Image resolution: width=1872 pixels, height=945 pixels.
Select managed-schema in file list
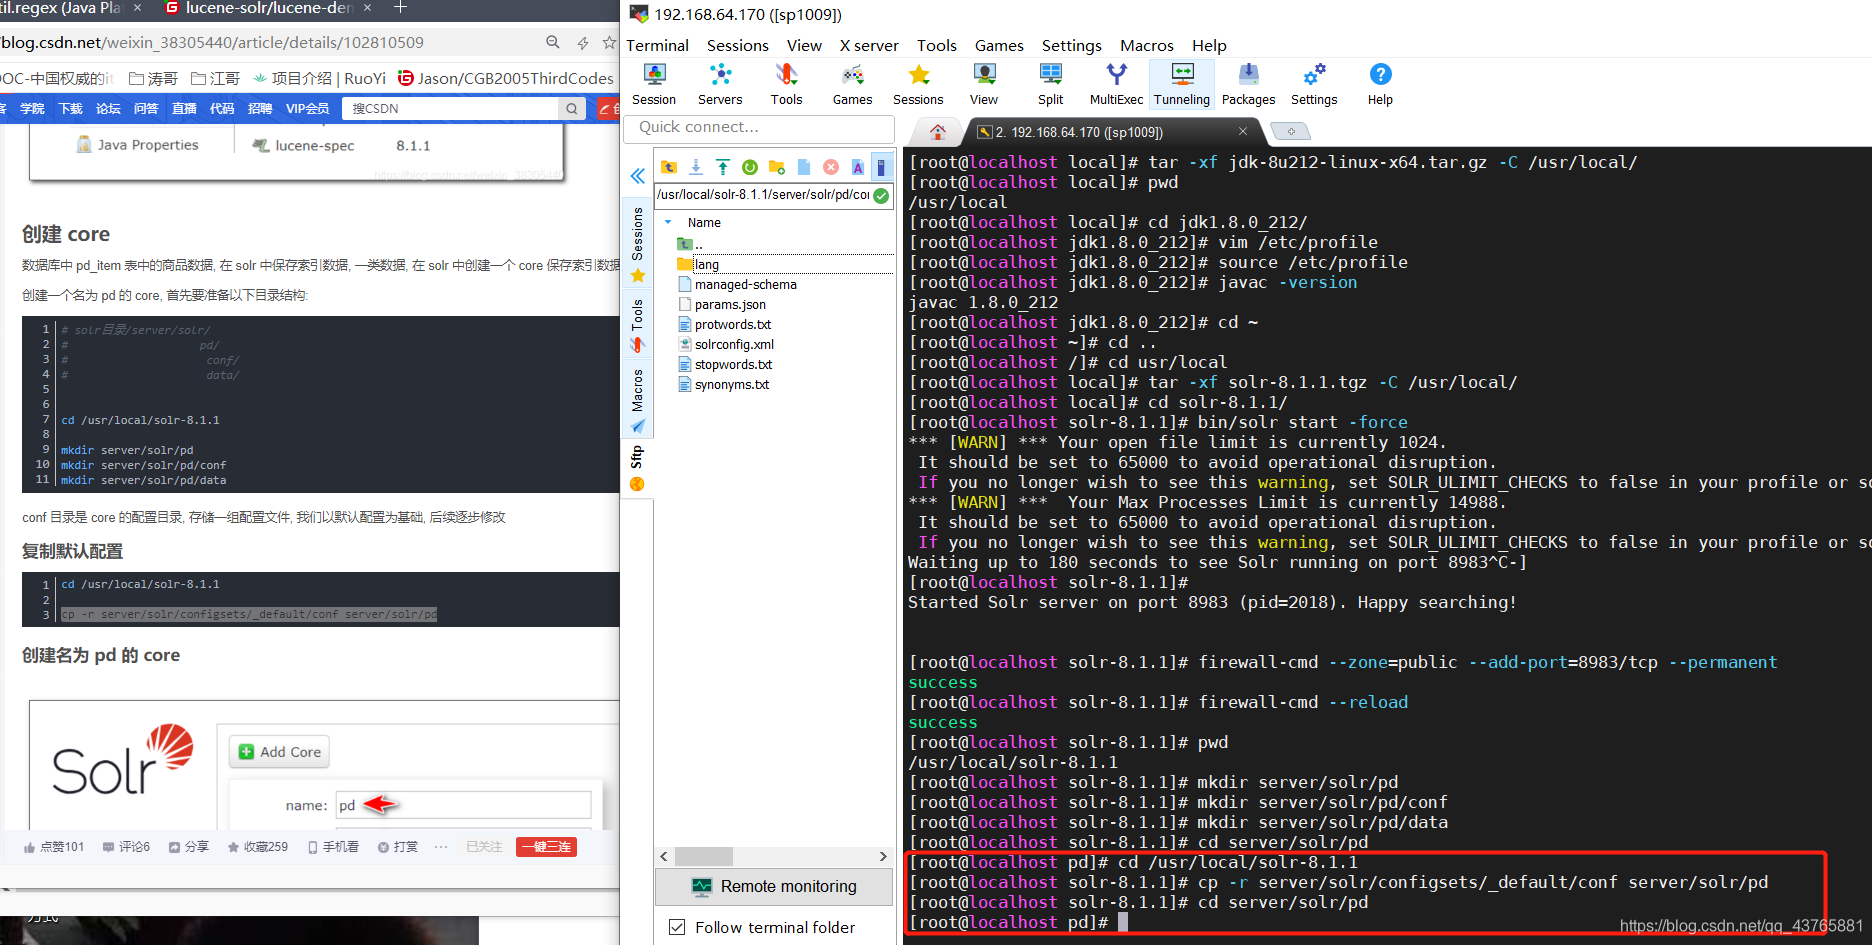click(745, 285)
